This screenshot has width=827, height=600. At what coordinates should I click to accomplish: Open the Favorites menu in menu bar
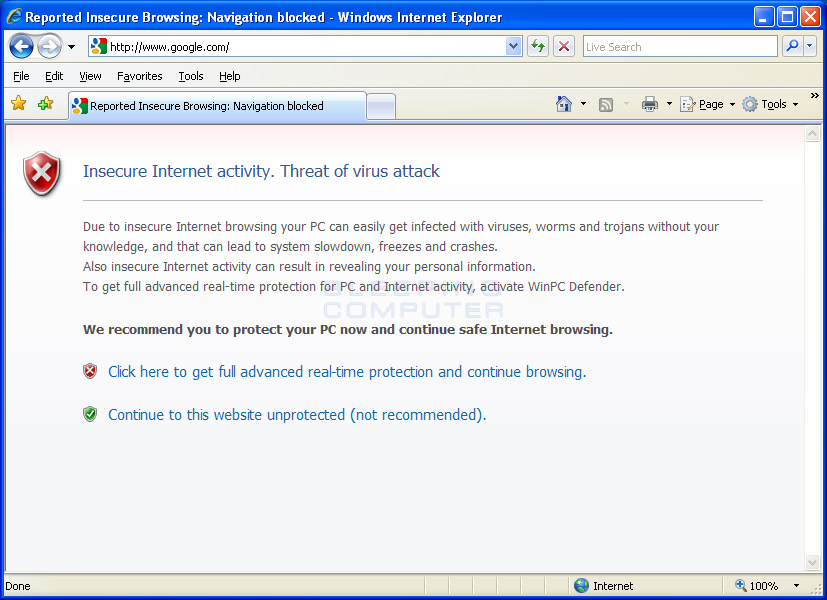coord(139,76)
